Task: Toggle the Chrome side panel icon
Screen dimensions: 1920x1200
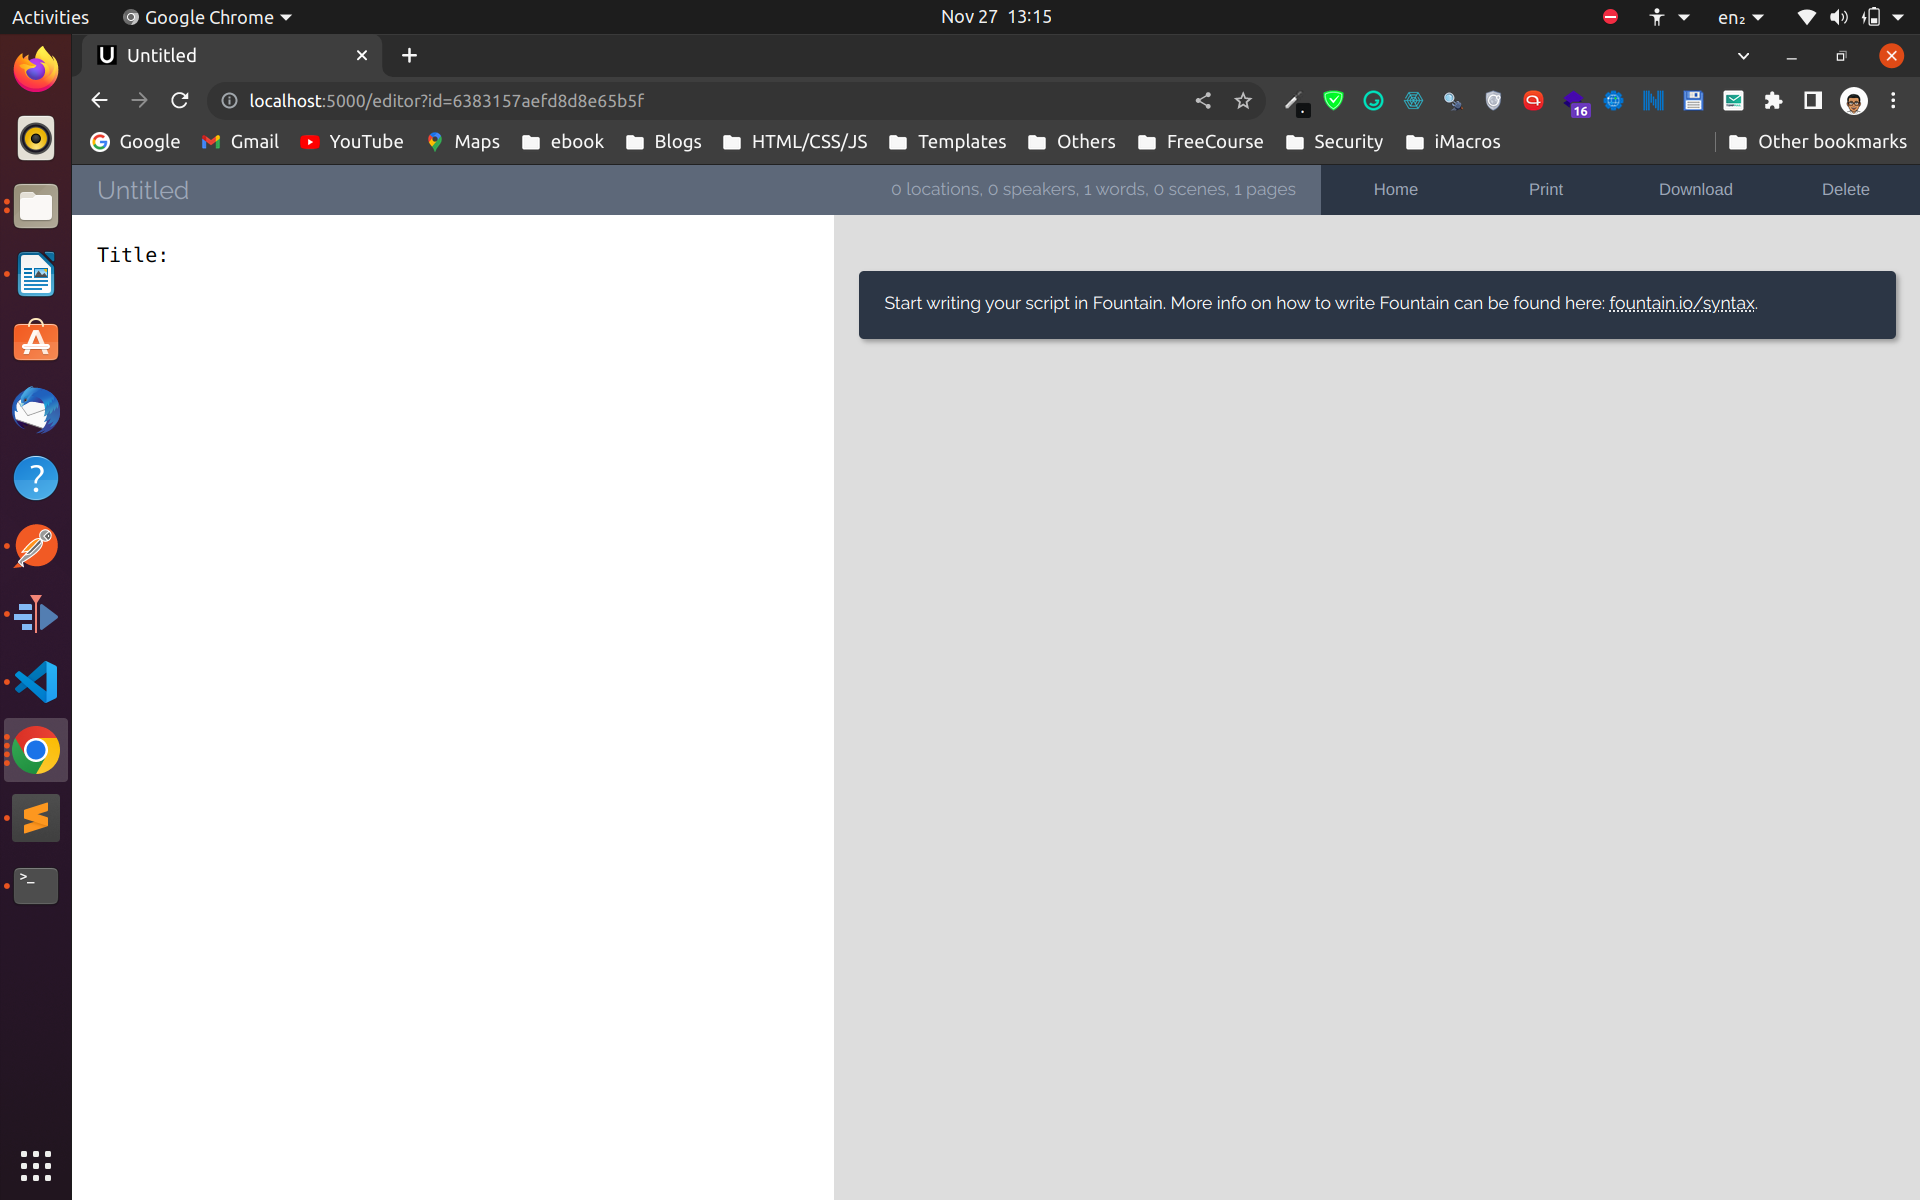Action: click(1812, 100)
